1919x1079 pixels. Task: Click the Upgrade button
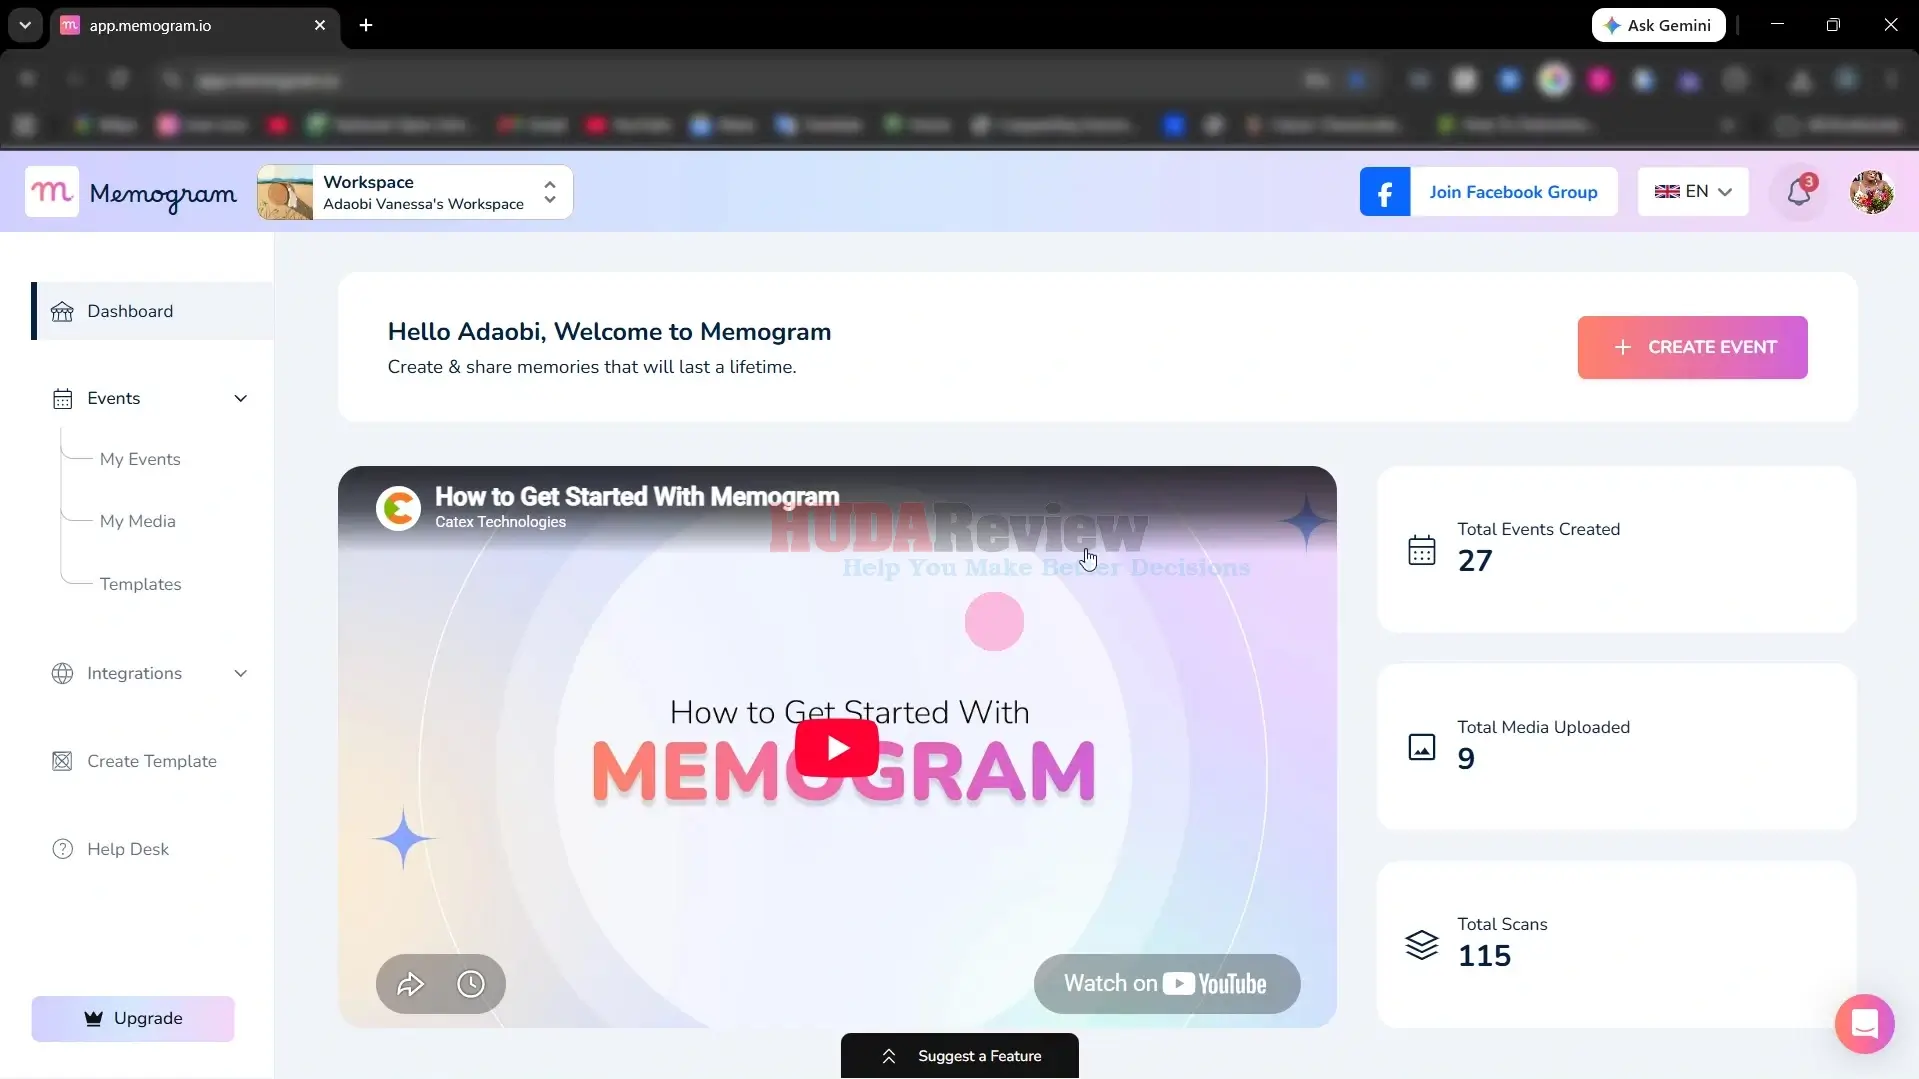[133, 1018]
